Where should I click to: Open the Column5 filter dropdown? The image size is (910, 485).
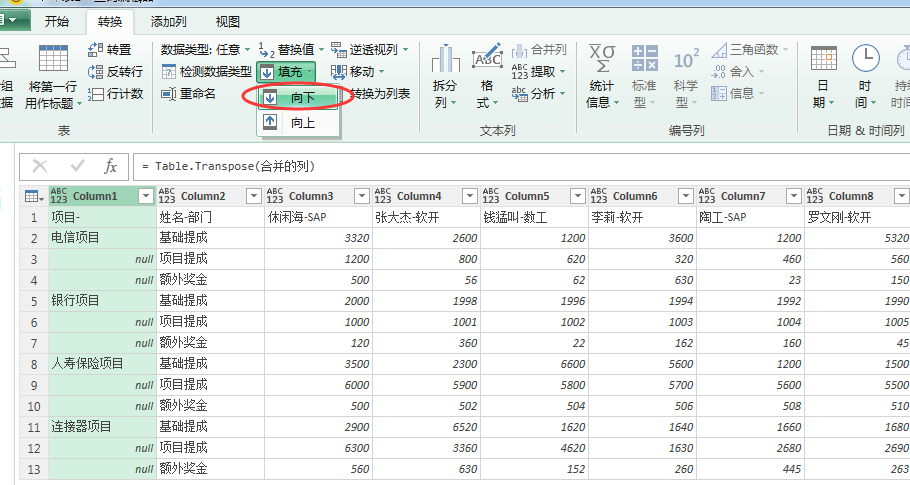click(x=577, y=196)
